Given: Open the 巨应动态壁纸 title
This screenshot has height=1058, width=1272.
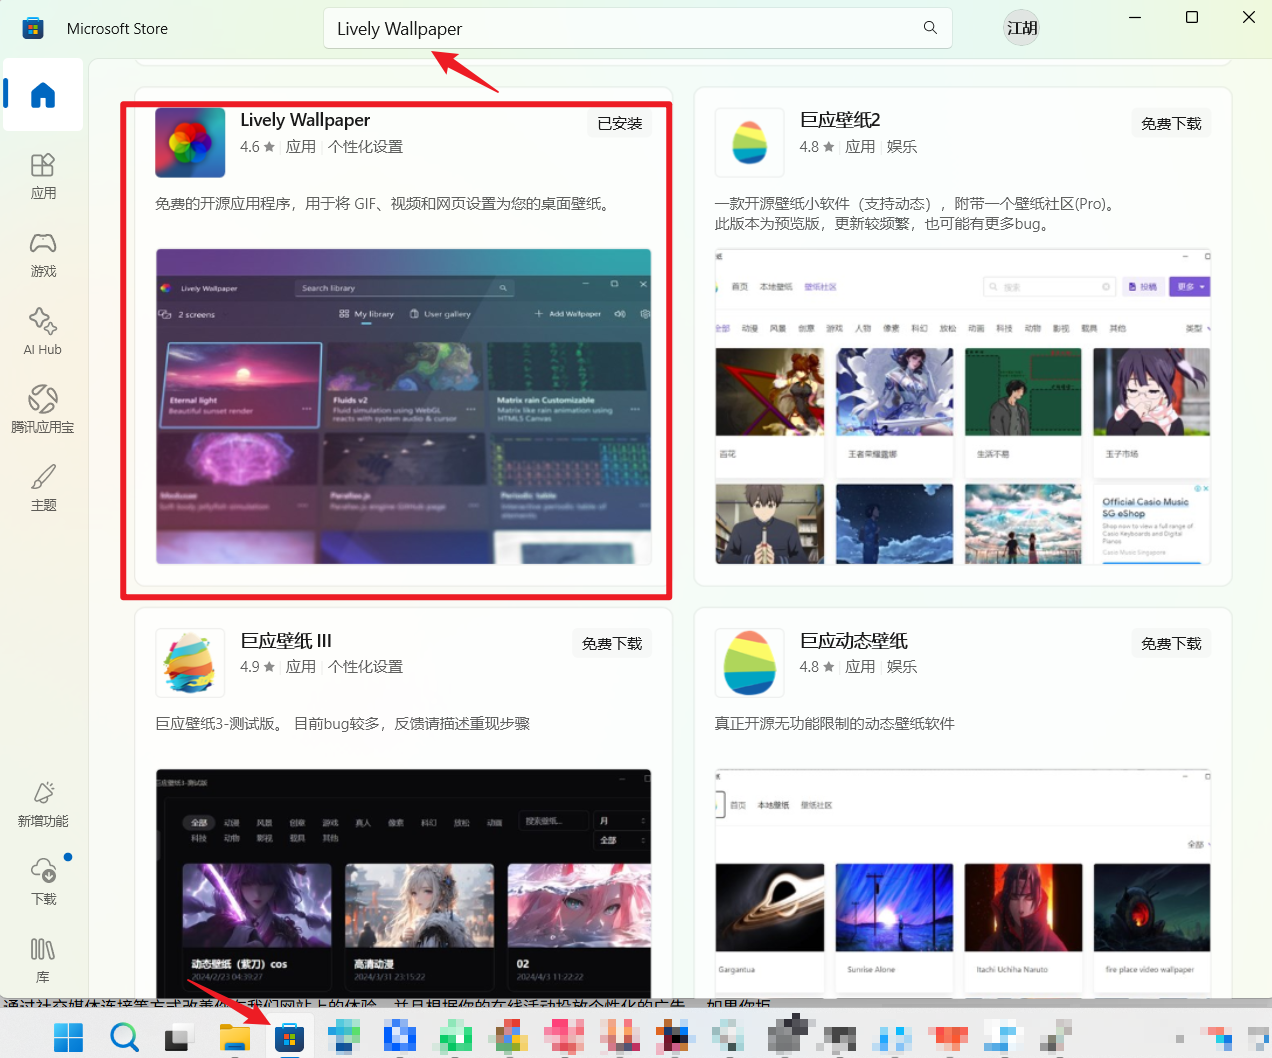Looking at the screenshot, I should (854, 640).
